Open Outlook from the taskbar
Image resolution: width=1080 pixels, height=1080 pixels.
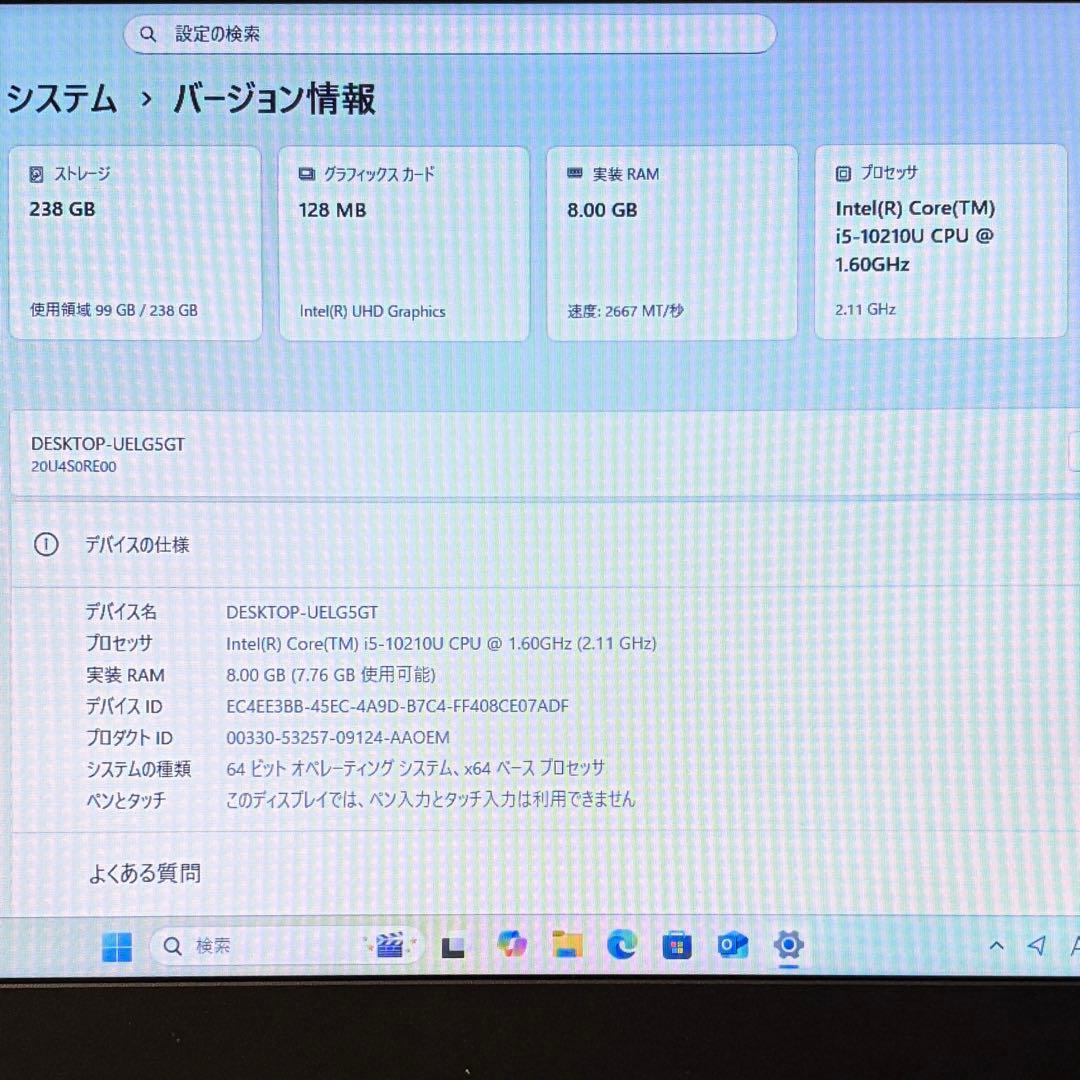pos(732,945)
